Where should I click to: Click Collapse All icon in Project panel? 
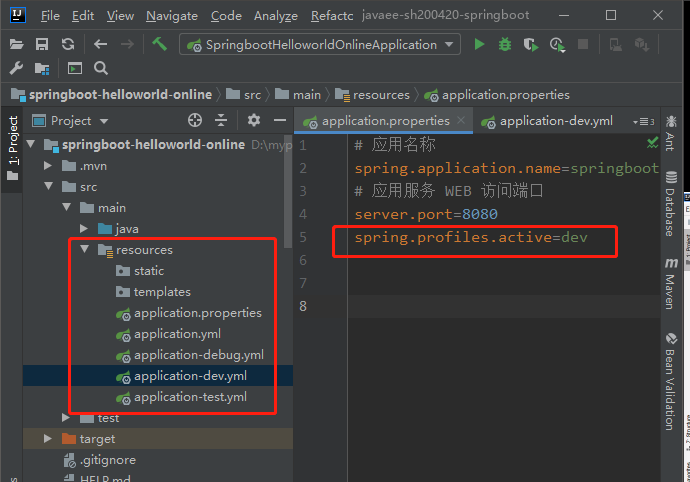click(x=221, y=120)
